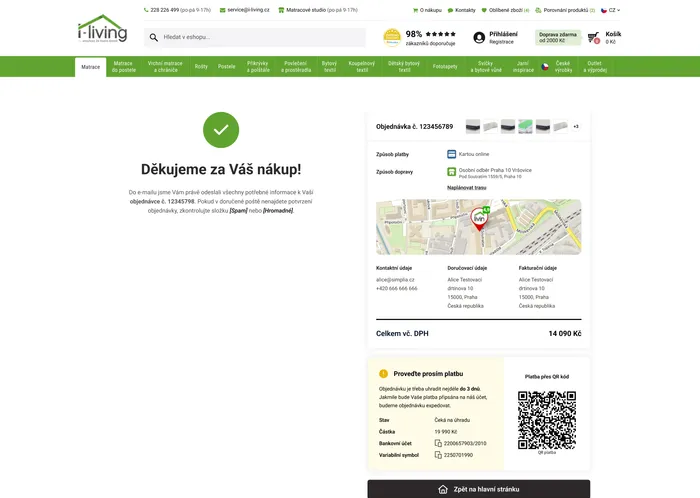Click the store pickup icon by Osobní odběr

(451, 171)
